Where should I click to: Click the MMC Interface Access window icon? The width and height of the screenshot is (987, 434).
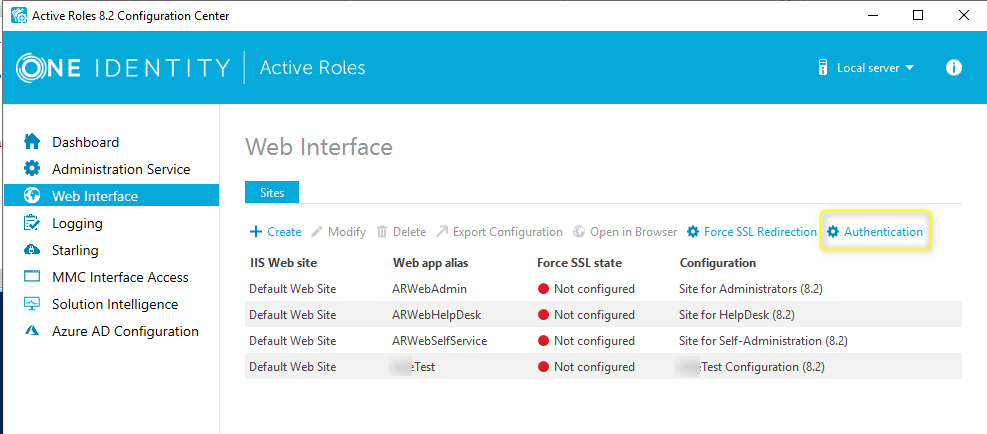(x=31, y=277)
